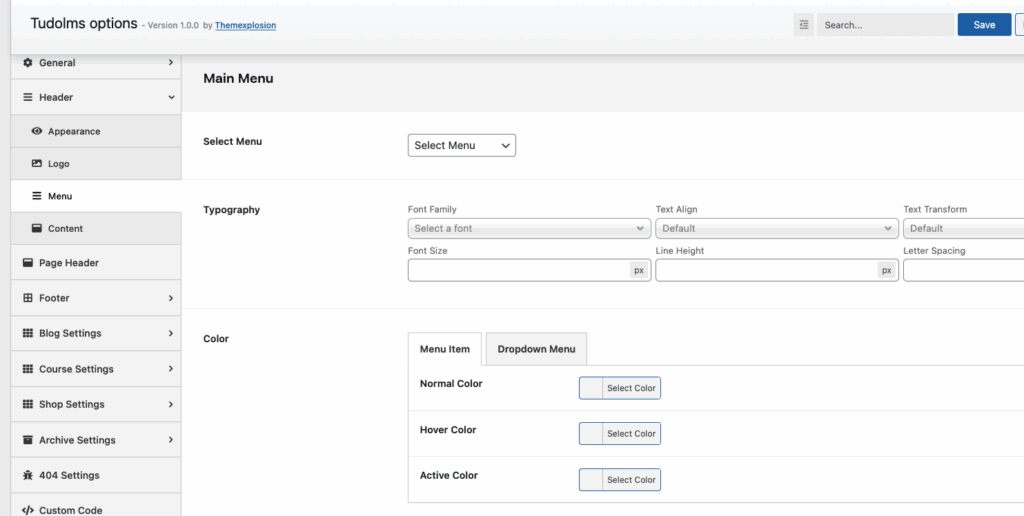Switch to the Dropdown Menu tab

coord(536,349)
